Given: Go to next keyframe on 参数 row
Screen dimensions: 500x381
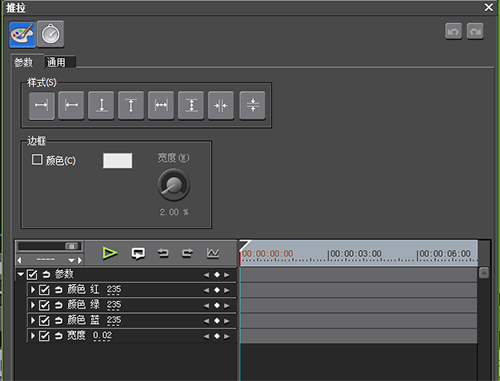Looking at the screenshot, I should pos(227,275).
